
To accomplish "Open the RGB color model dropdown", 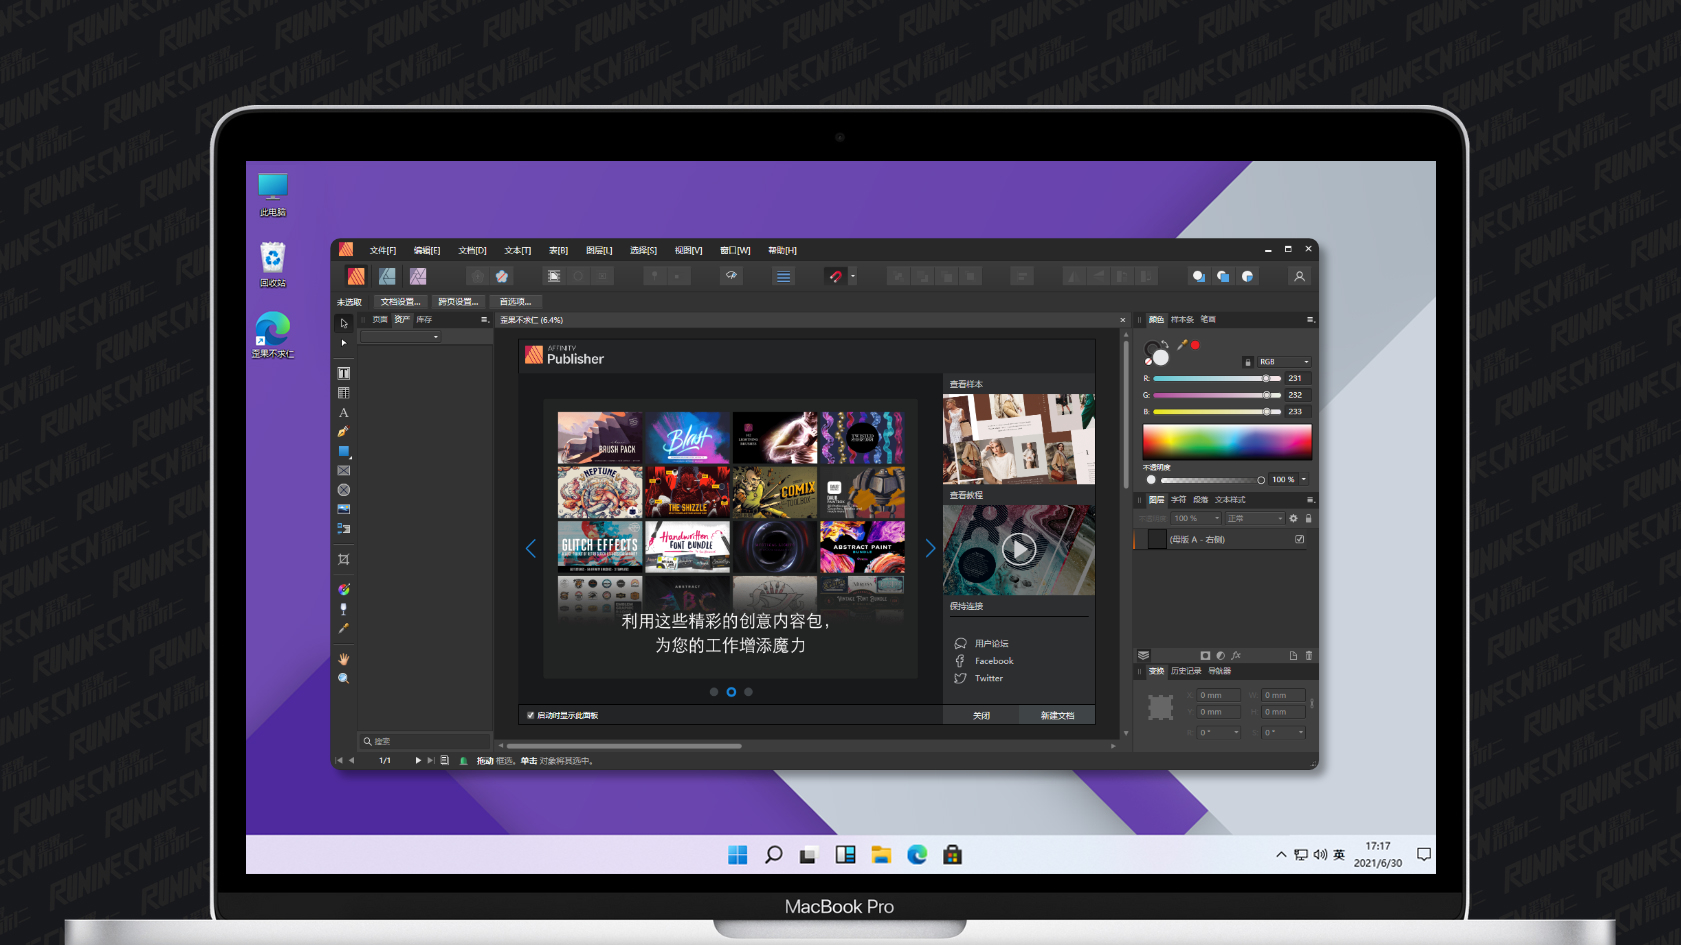I will tap(1284, 362).
